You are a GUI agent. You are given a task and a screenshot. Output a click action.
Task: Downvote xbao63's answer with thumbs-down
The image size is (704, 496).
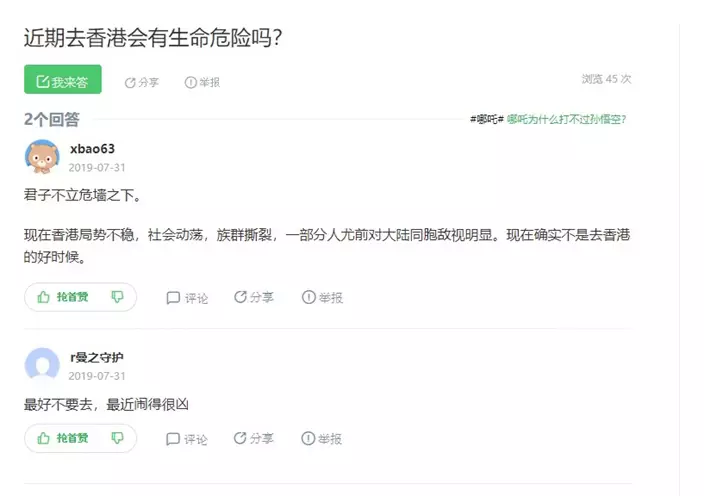pyautogui.click(x=117, y=297)
